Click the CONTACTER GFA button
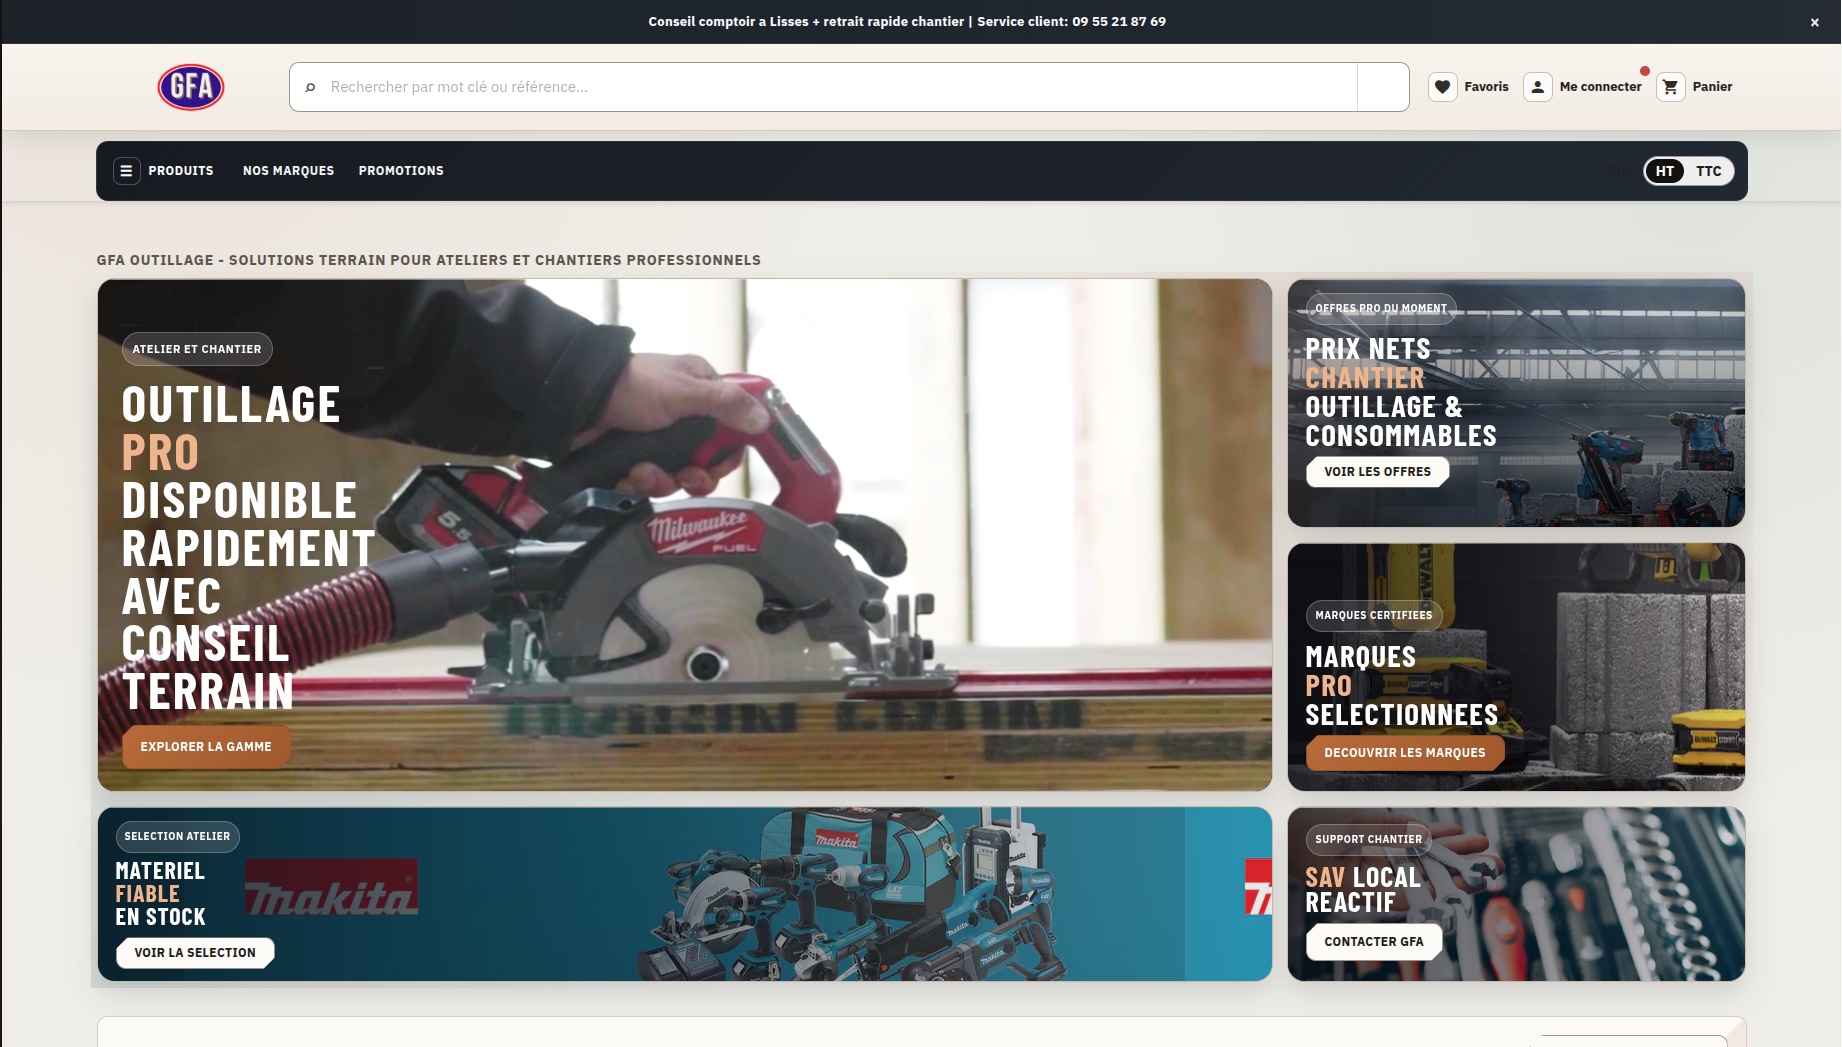The image size is (1842, 1047). [1373, 942]
